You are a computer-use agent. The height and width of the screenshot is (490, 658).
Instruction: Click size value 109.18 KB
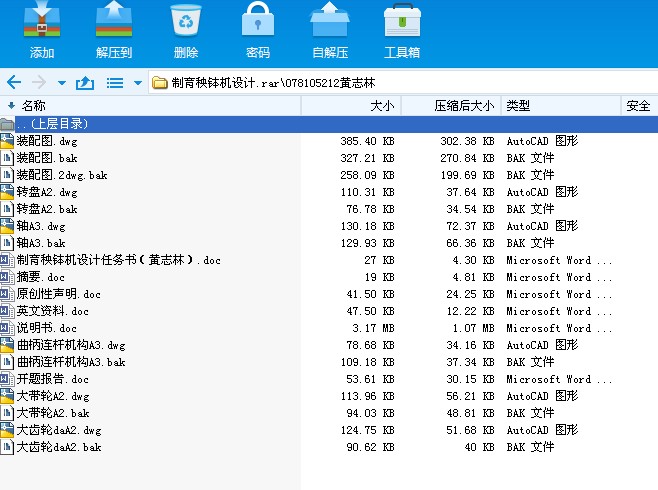367,362
